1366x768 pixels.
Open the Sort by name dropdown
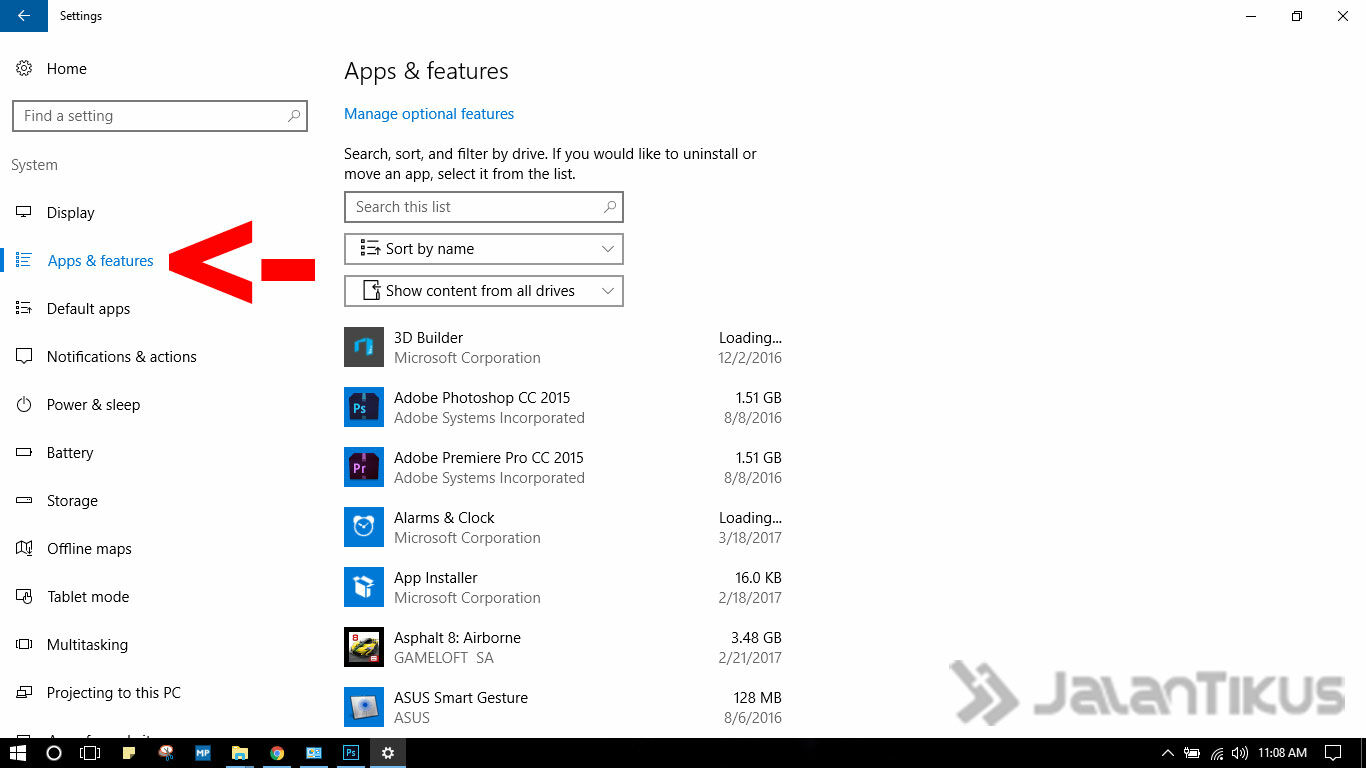coord(484,249)
